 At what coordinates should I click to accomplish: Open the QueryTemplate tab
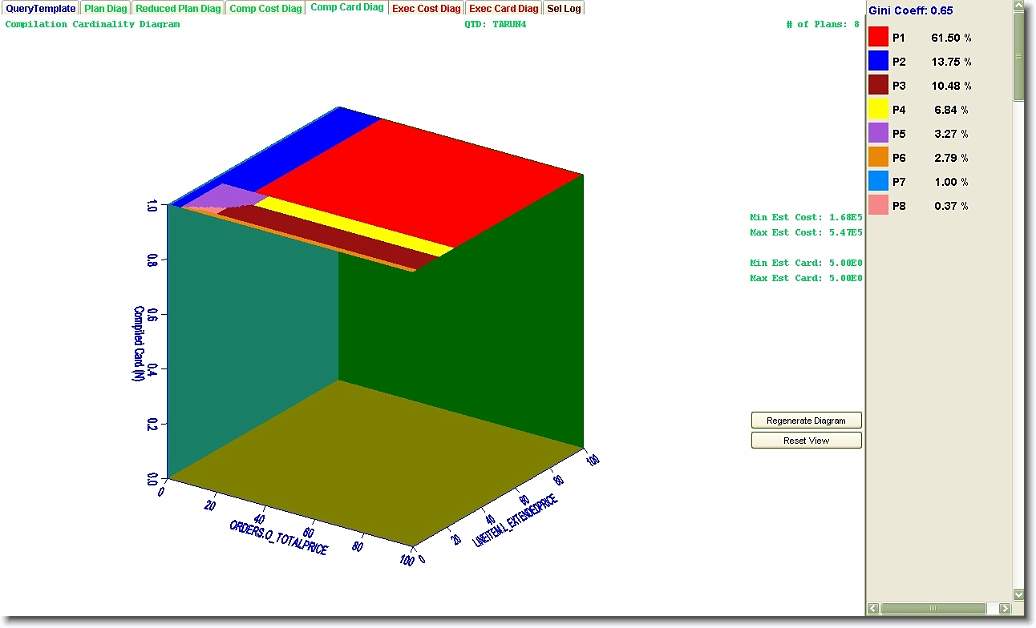coord(40,8)
